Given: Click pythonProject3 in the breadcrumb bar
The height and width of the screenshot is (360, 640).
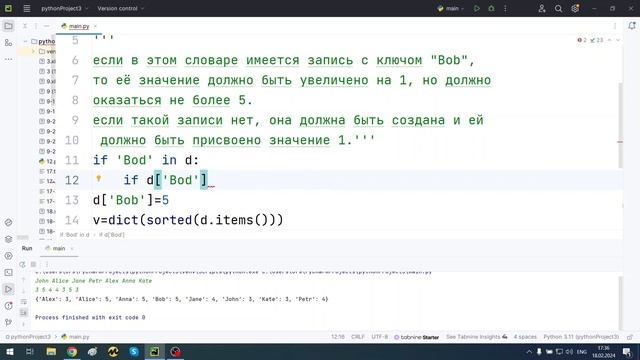Looking at the screenshot, I should [28, 337].
